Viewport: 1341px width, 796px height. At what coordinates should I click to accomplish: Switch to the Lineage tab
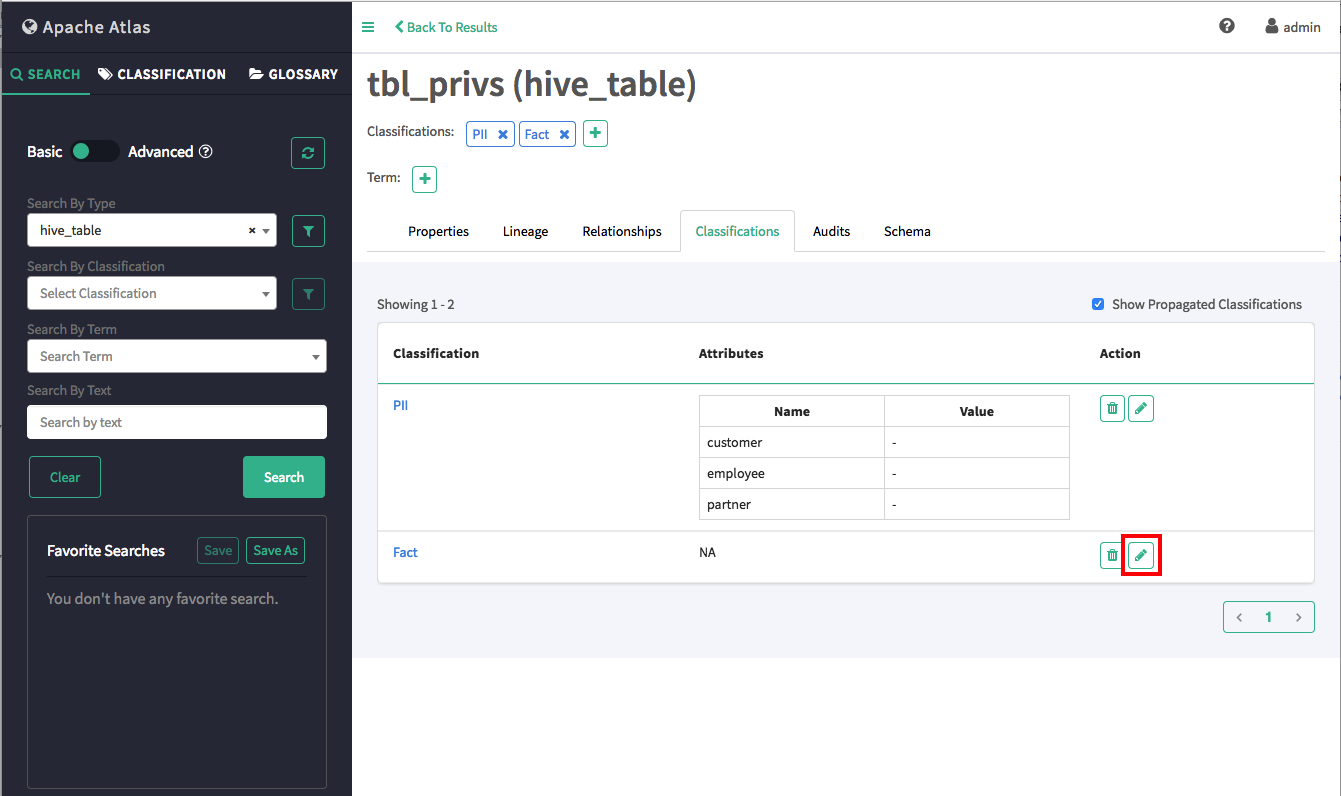(525, 231)
